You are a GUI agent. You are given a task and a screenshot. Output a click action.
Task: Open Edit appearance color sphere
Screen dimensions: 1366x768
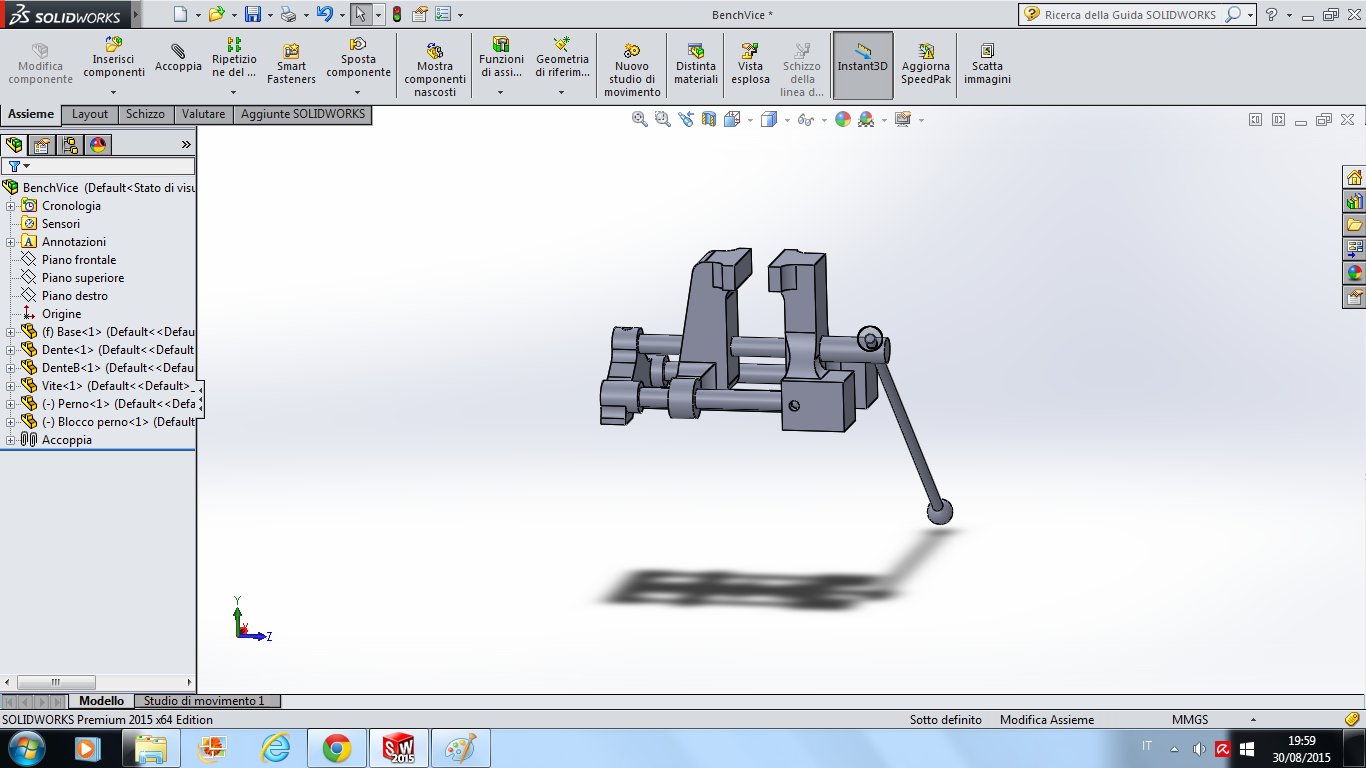click(843, 119)
